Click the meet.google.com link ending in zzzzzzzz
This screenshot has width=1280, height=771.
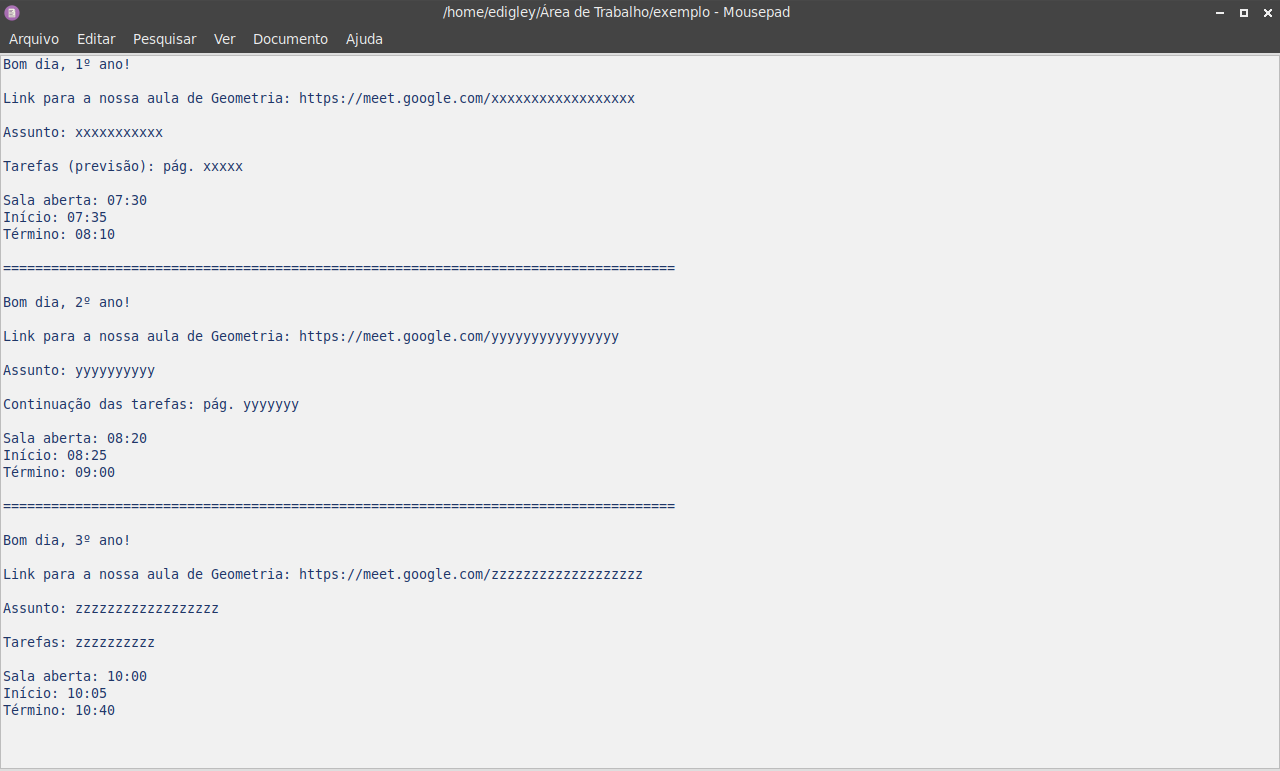[471, 574]
